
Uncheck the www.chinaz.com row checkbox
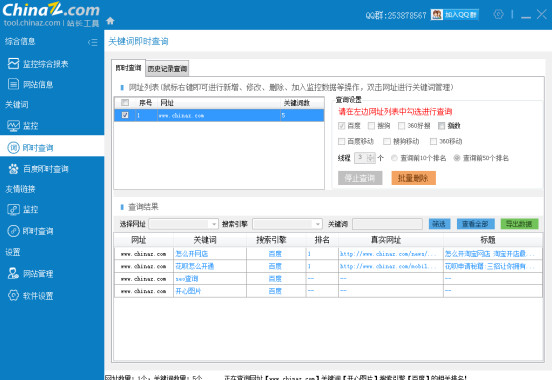pos(125,115)
